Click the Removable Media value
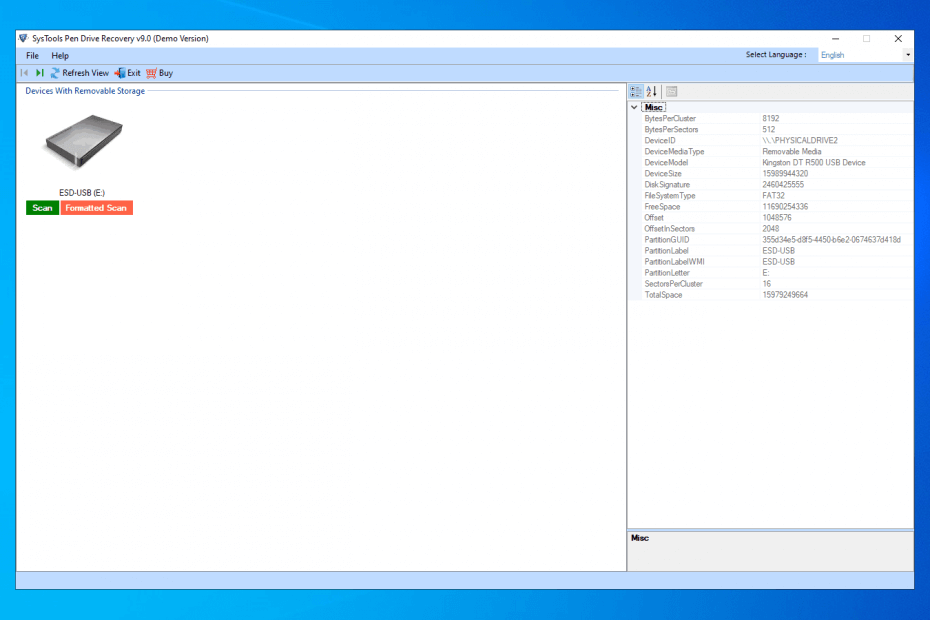The height and width of the screenshot is (620, 930). pos(792,152)
